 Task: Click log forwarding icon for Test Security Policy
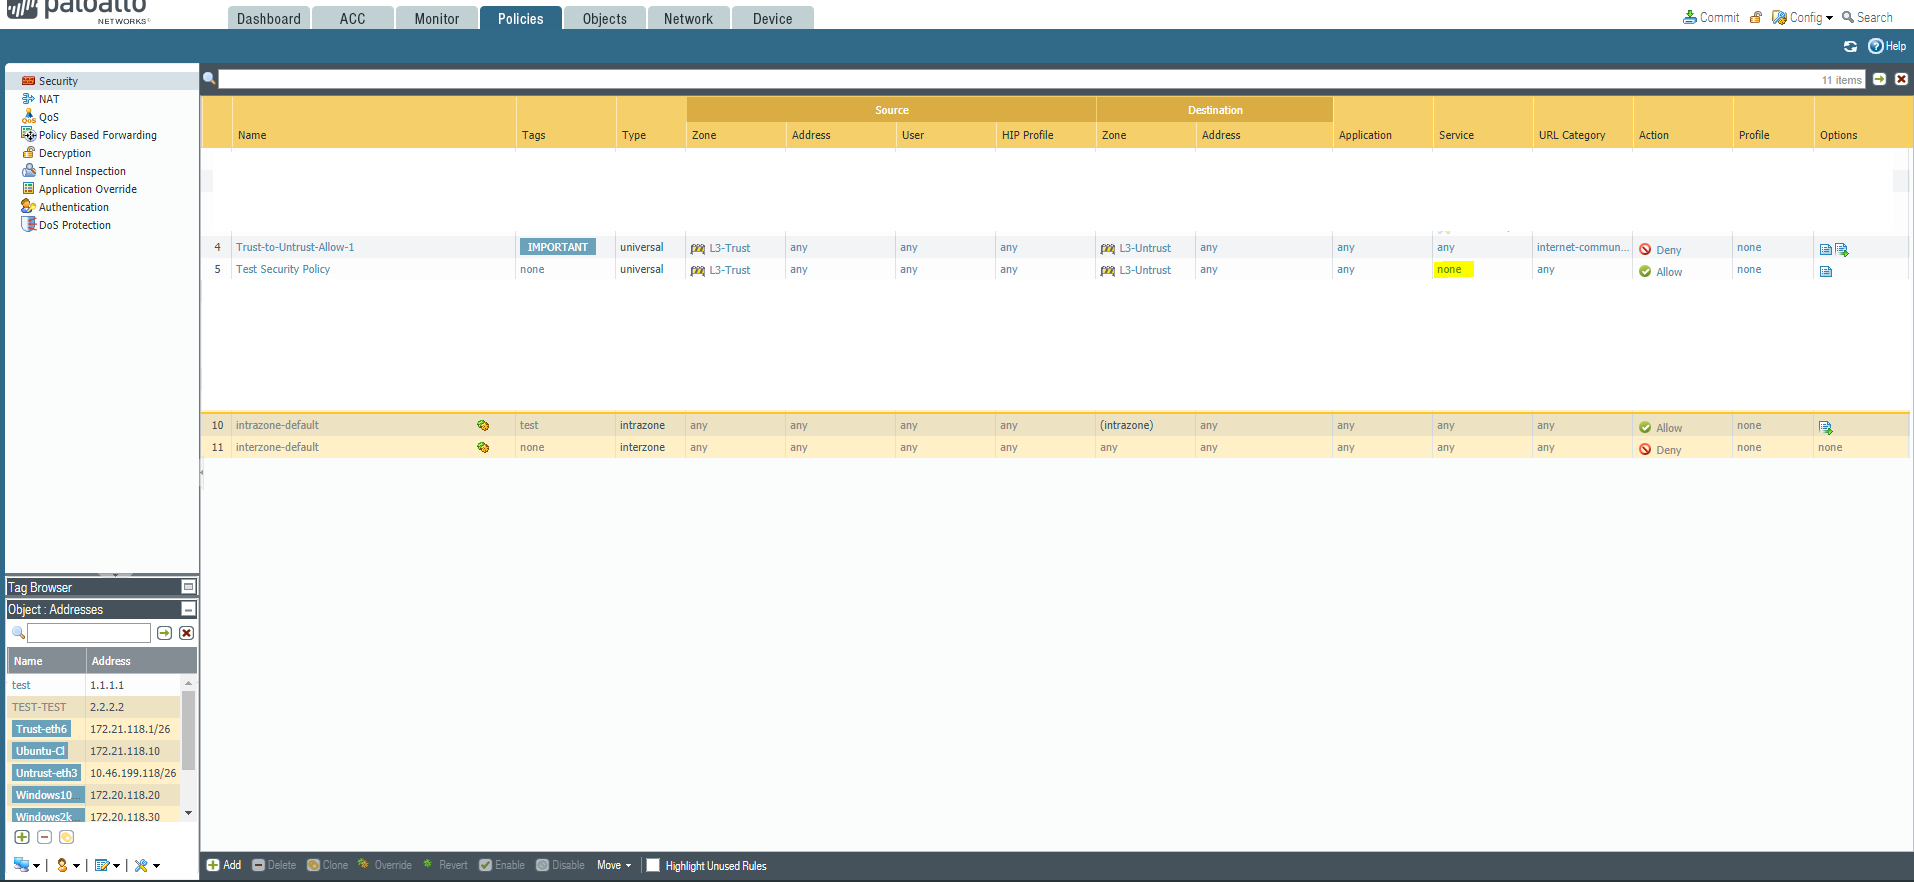point(1825,271)
